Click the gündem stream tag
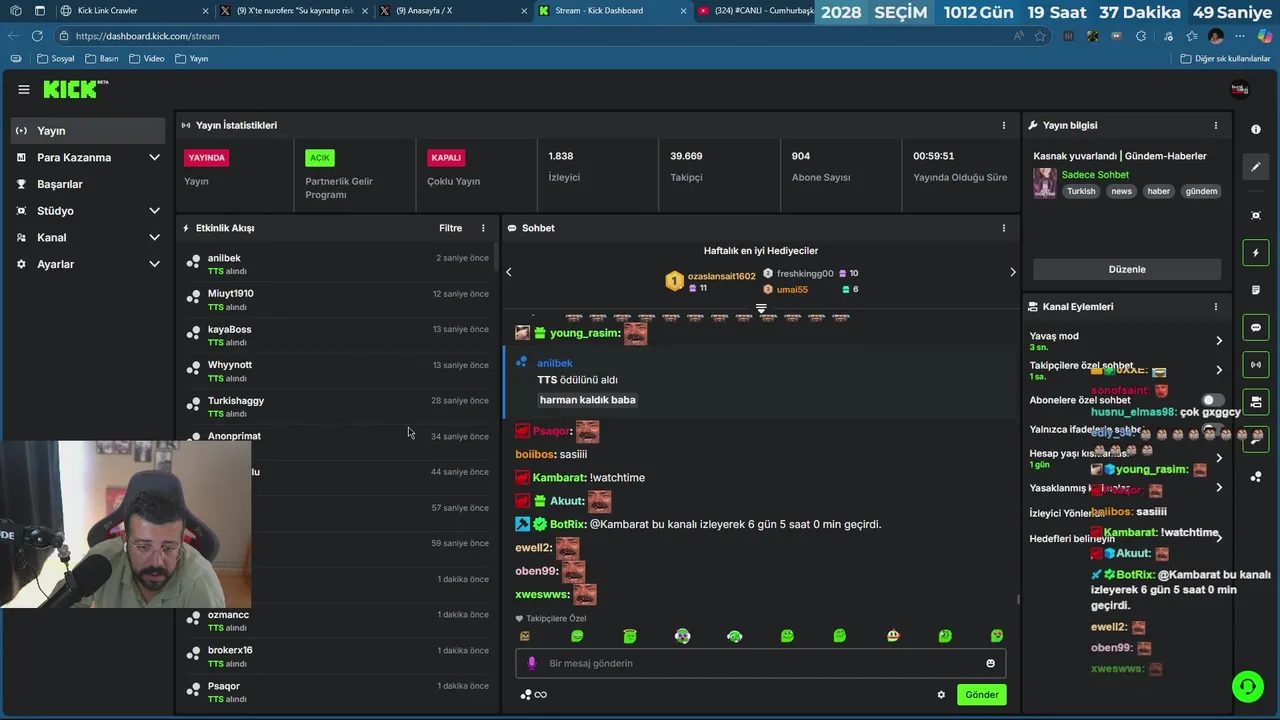This screenshot has height=720, width=1280. pos(1201,191)
